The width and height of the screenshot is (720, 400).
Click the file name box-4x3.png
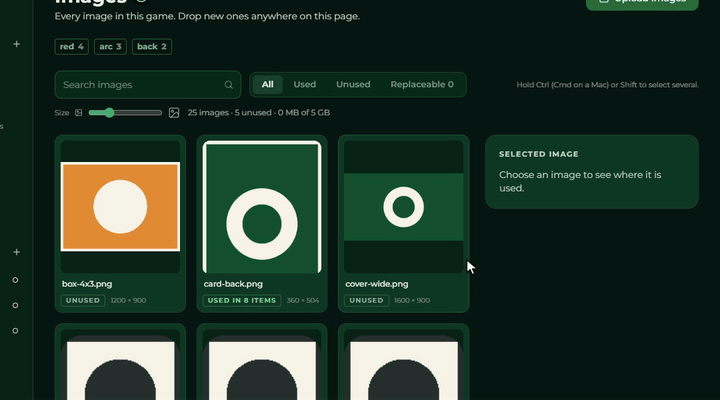87,284
